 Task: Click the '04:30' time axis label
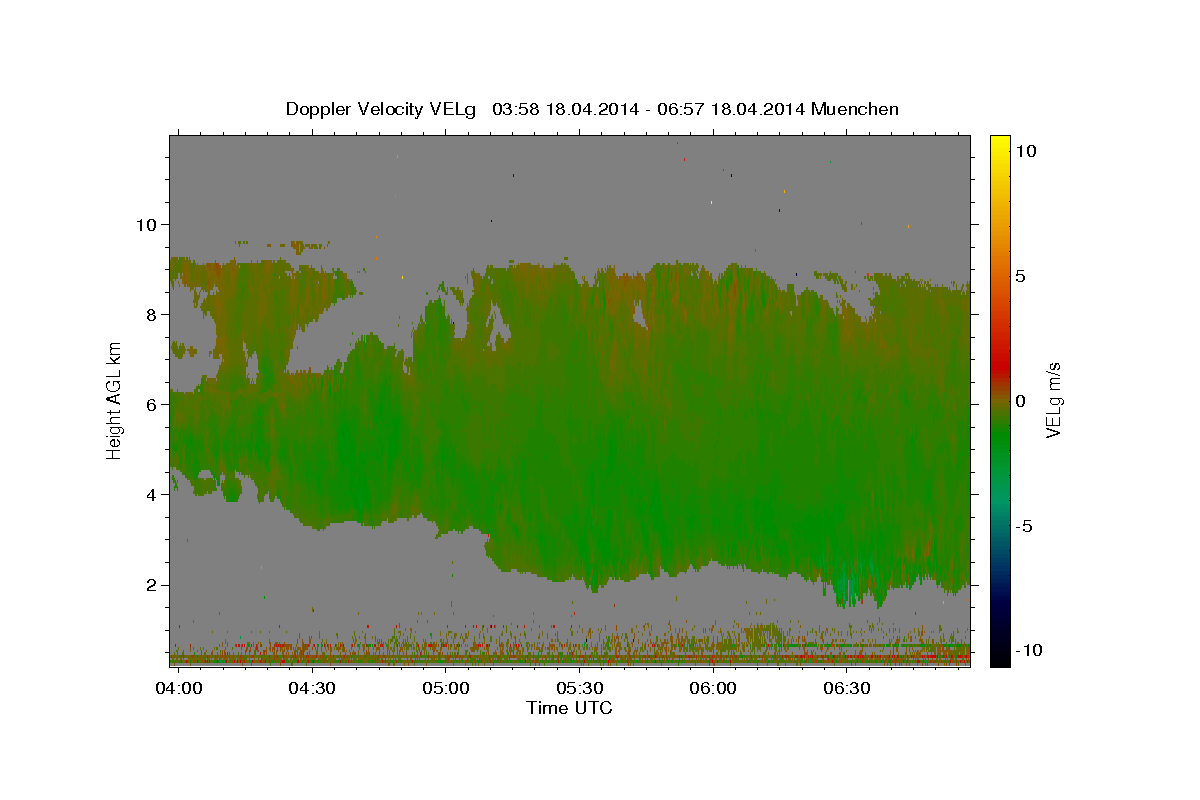pos(312,689)
